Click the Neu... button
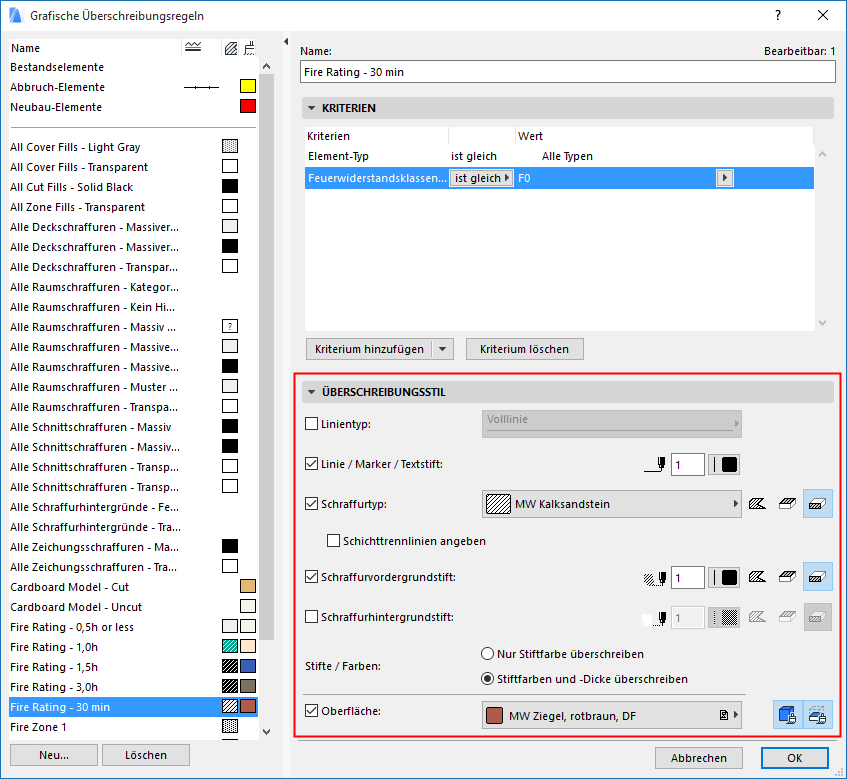 coord(54,755)
